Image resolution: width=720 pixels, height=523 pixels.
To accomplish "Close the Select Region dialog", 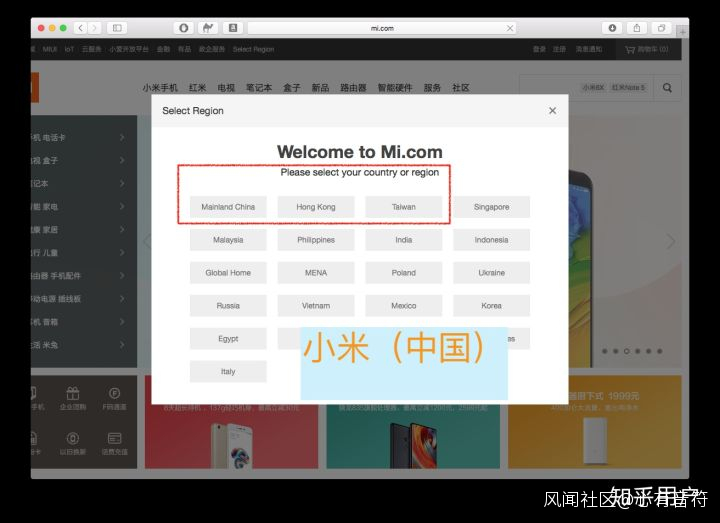I will 552,111.
